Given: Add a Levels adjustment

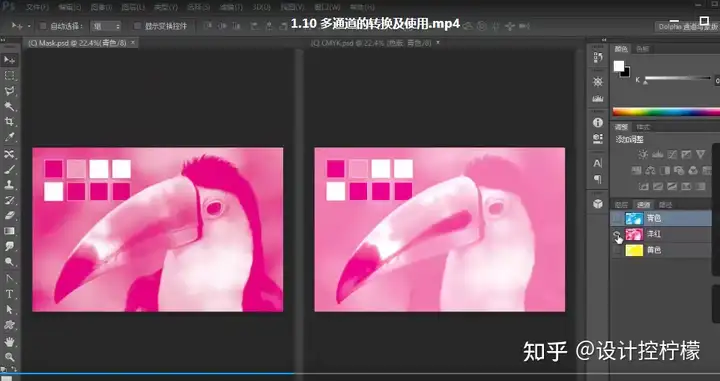Looking at the screenshot, I should 658,154.
